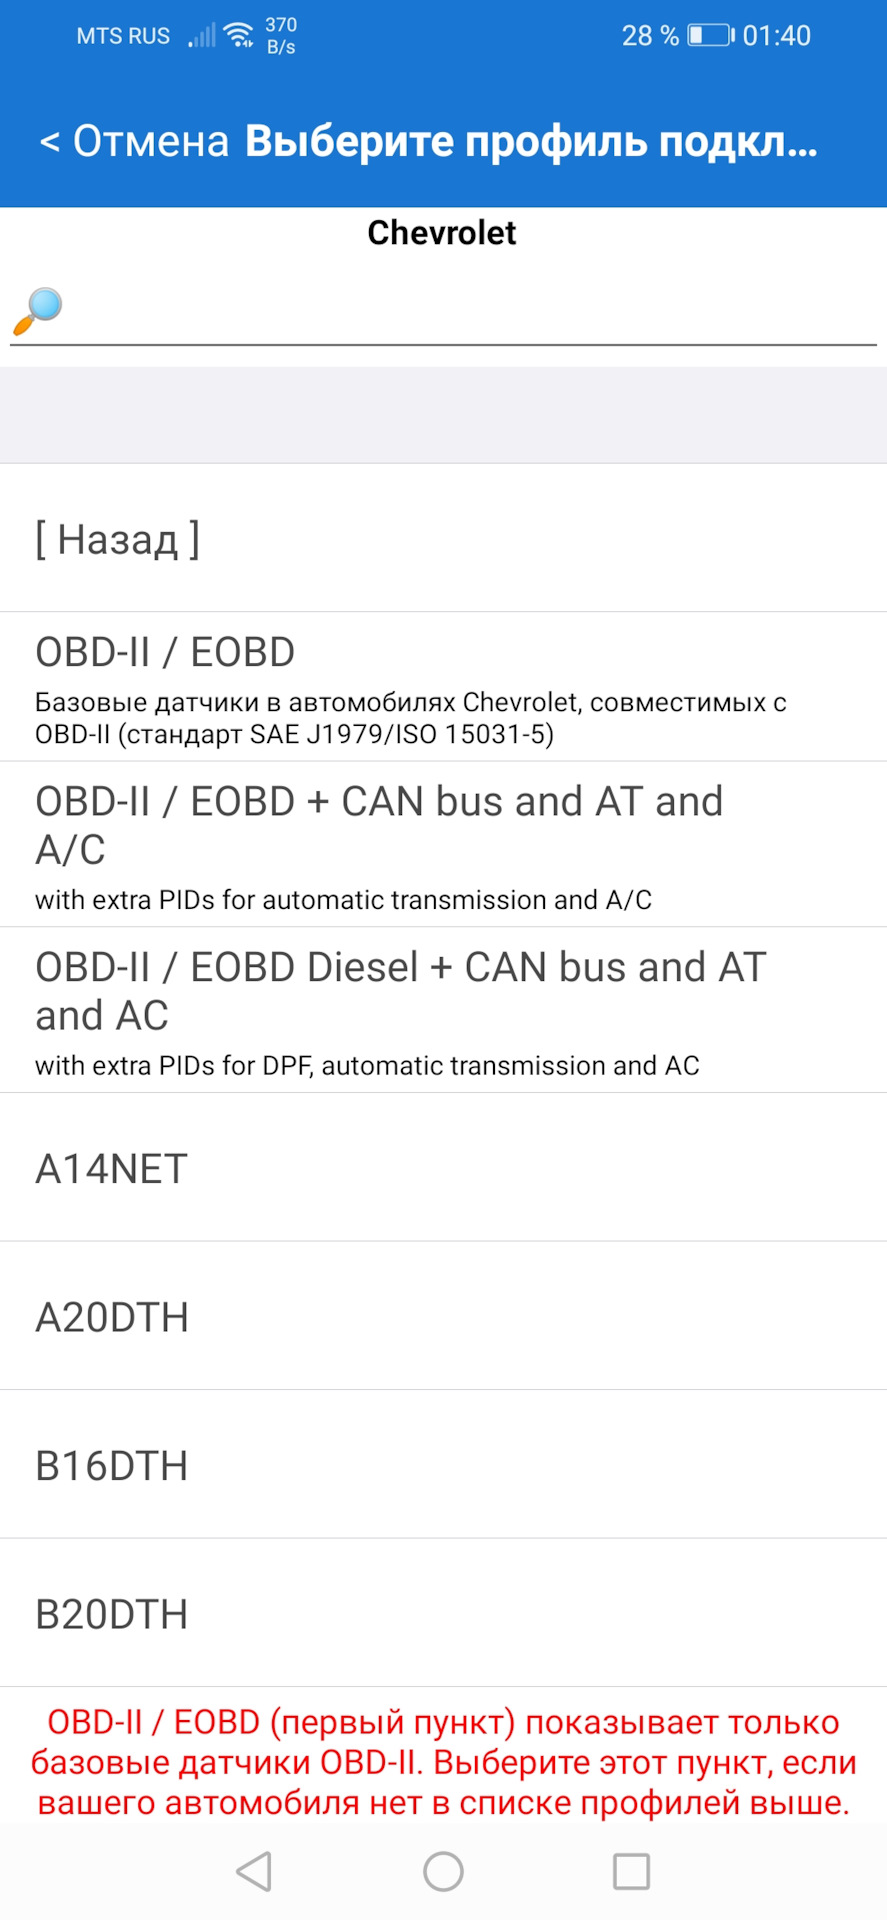This screenshot has width=887, height=1920.
Task: Tap the magnifying glass search icon
Action: pyautogui.click(x=38, y=311)
